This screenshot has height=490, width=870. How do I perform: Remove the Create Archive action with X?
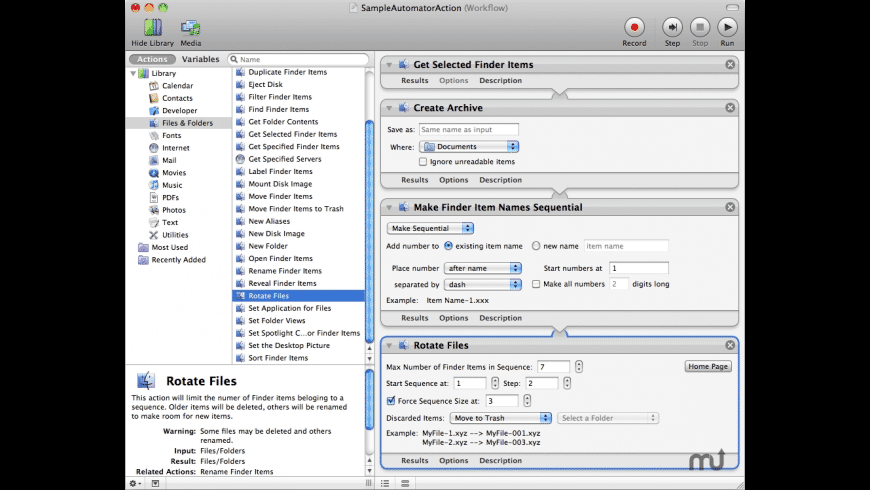tap(730, 107)
